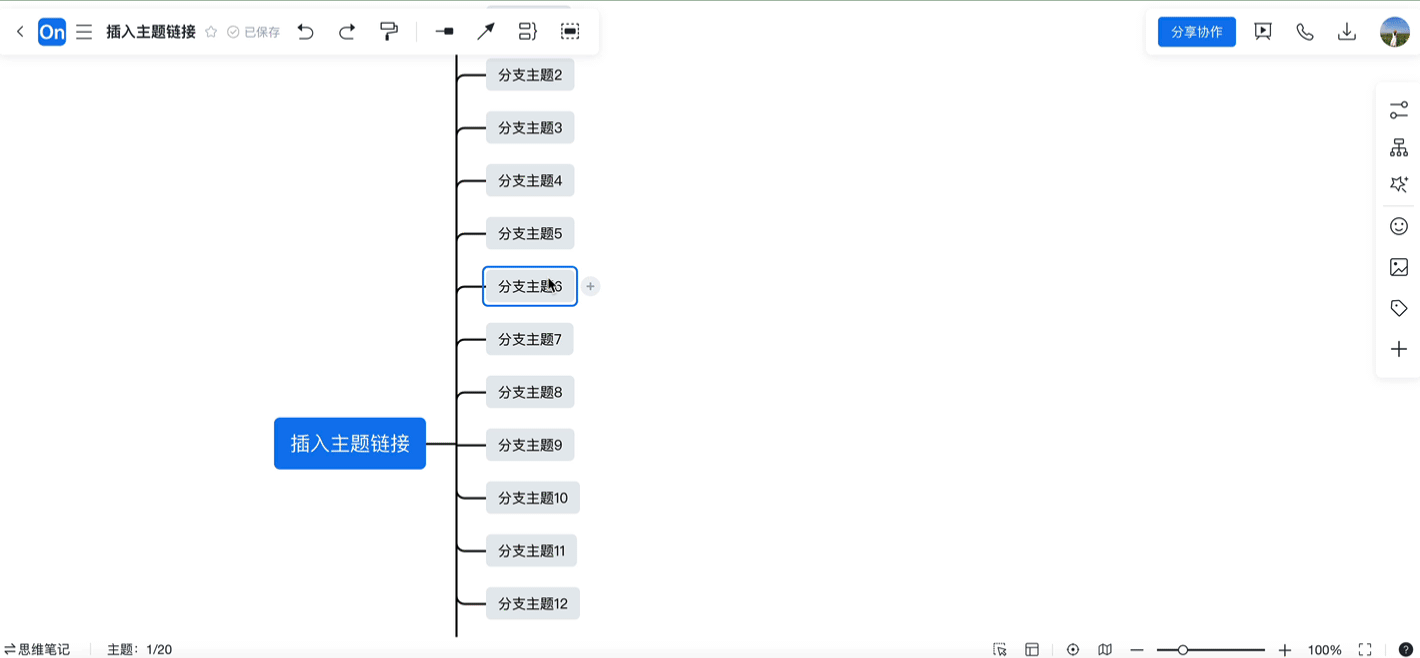The width and height of the screenshot is (1420, 658).
Task: Locate the center topic with the target icon
Action: click(x=1073, y=649)
